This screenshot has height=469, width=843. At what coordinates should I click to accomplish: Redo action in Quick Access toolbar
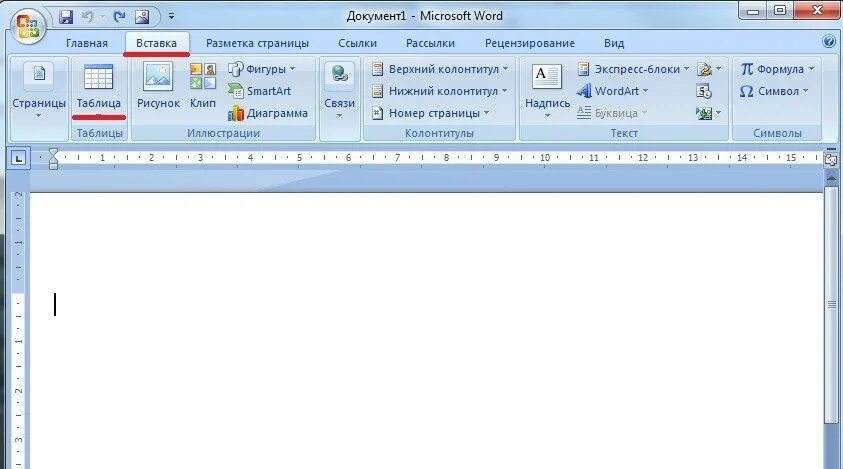tap(119, 17)
